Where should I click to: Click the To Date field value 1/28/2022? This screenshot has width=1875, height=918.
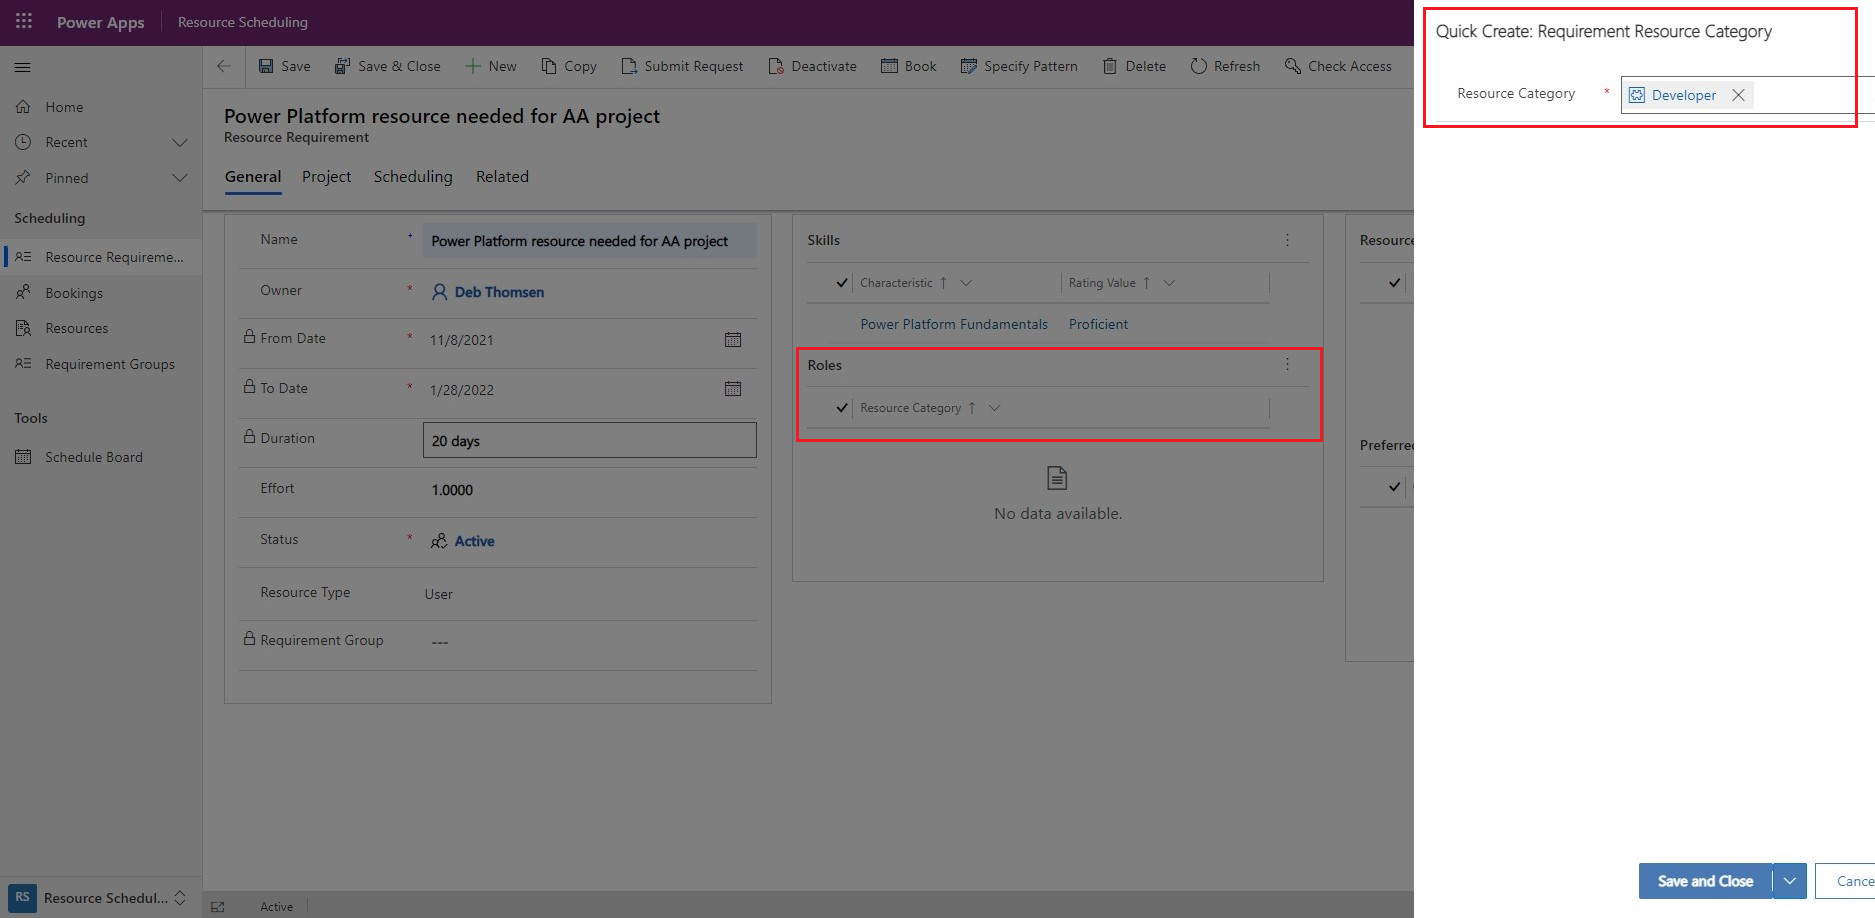pyautogui.click(x=461, y=390)
